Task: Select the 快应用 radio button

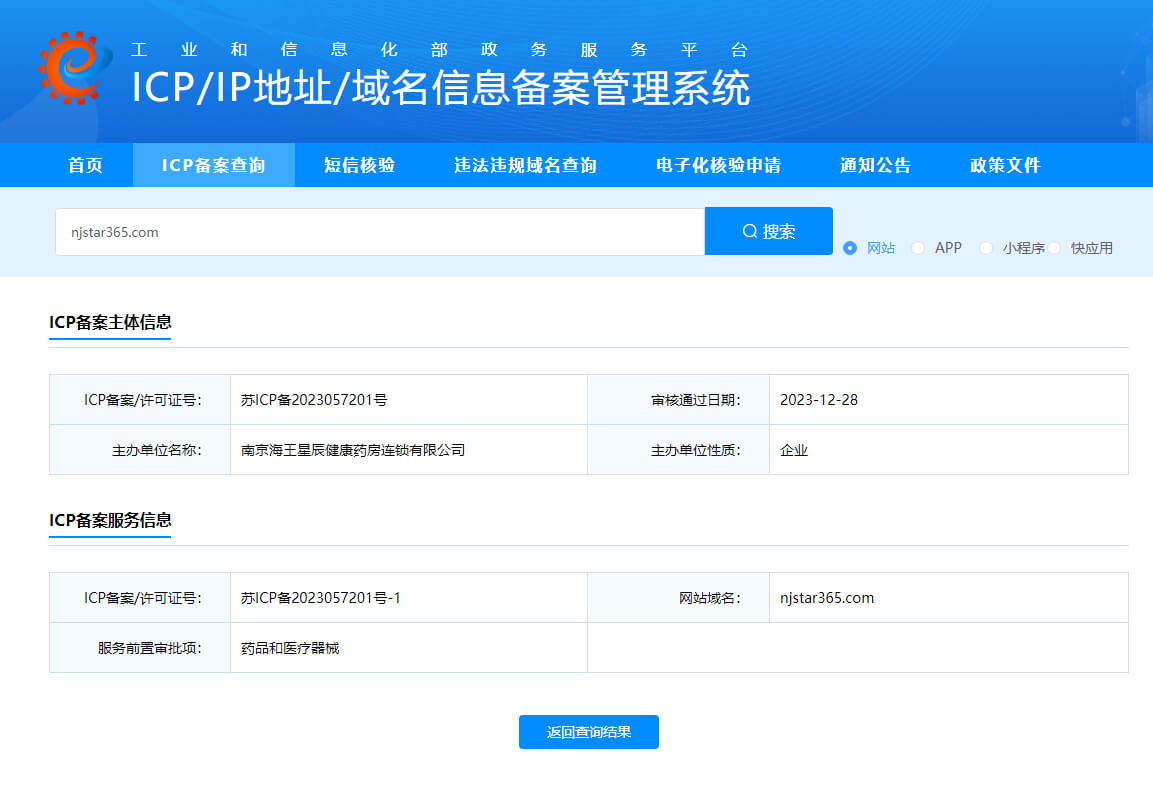Action: tap(1054, 248)
